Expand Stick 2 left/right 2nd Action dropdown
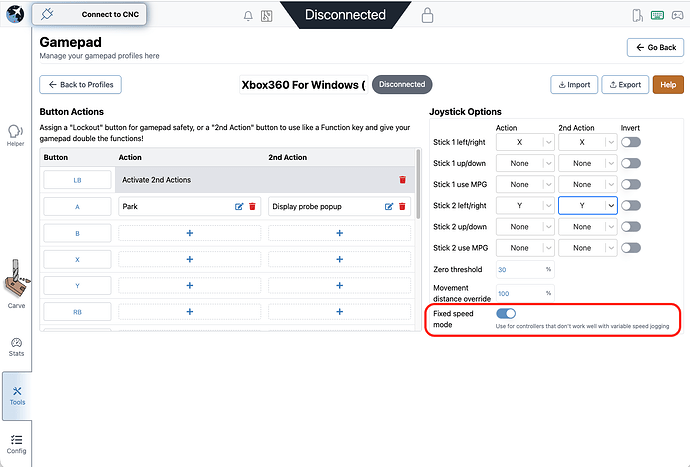The width and height of the screenshot is (690, 467). [x=586, y=205]
